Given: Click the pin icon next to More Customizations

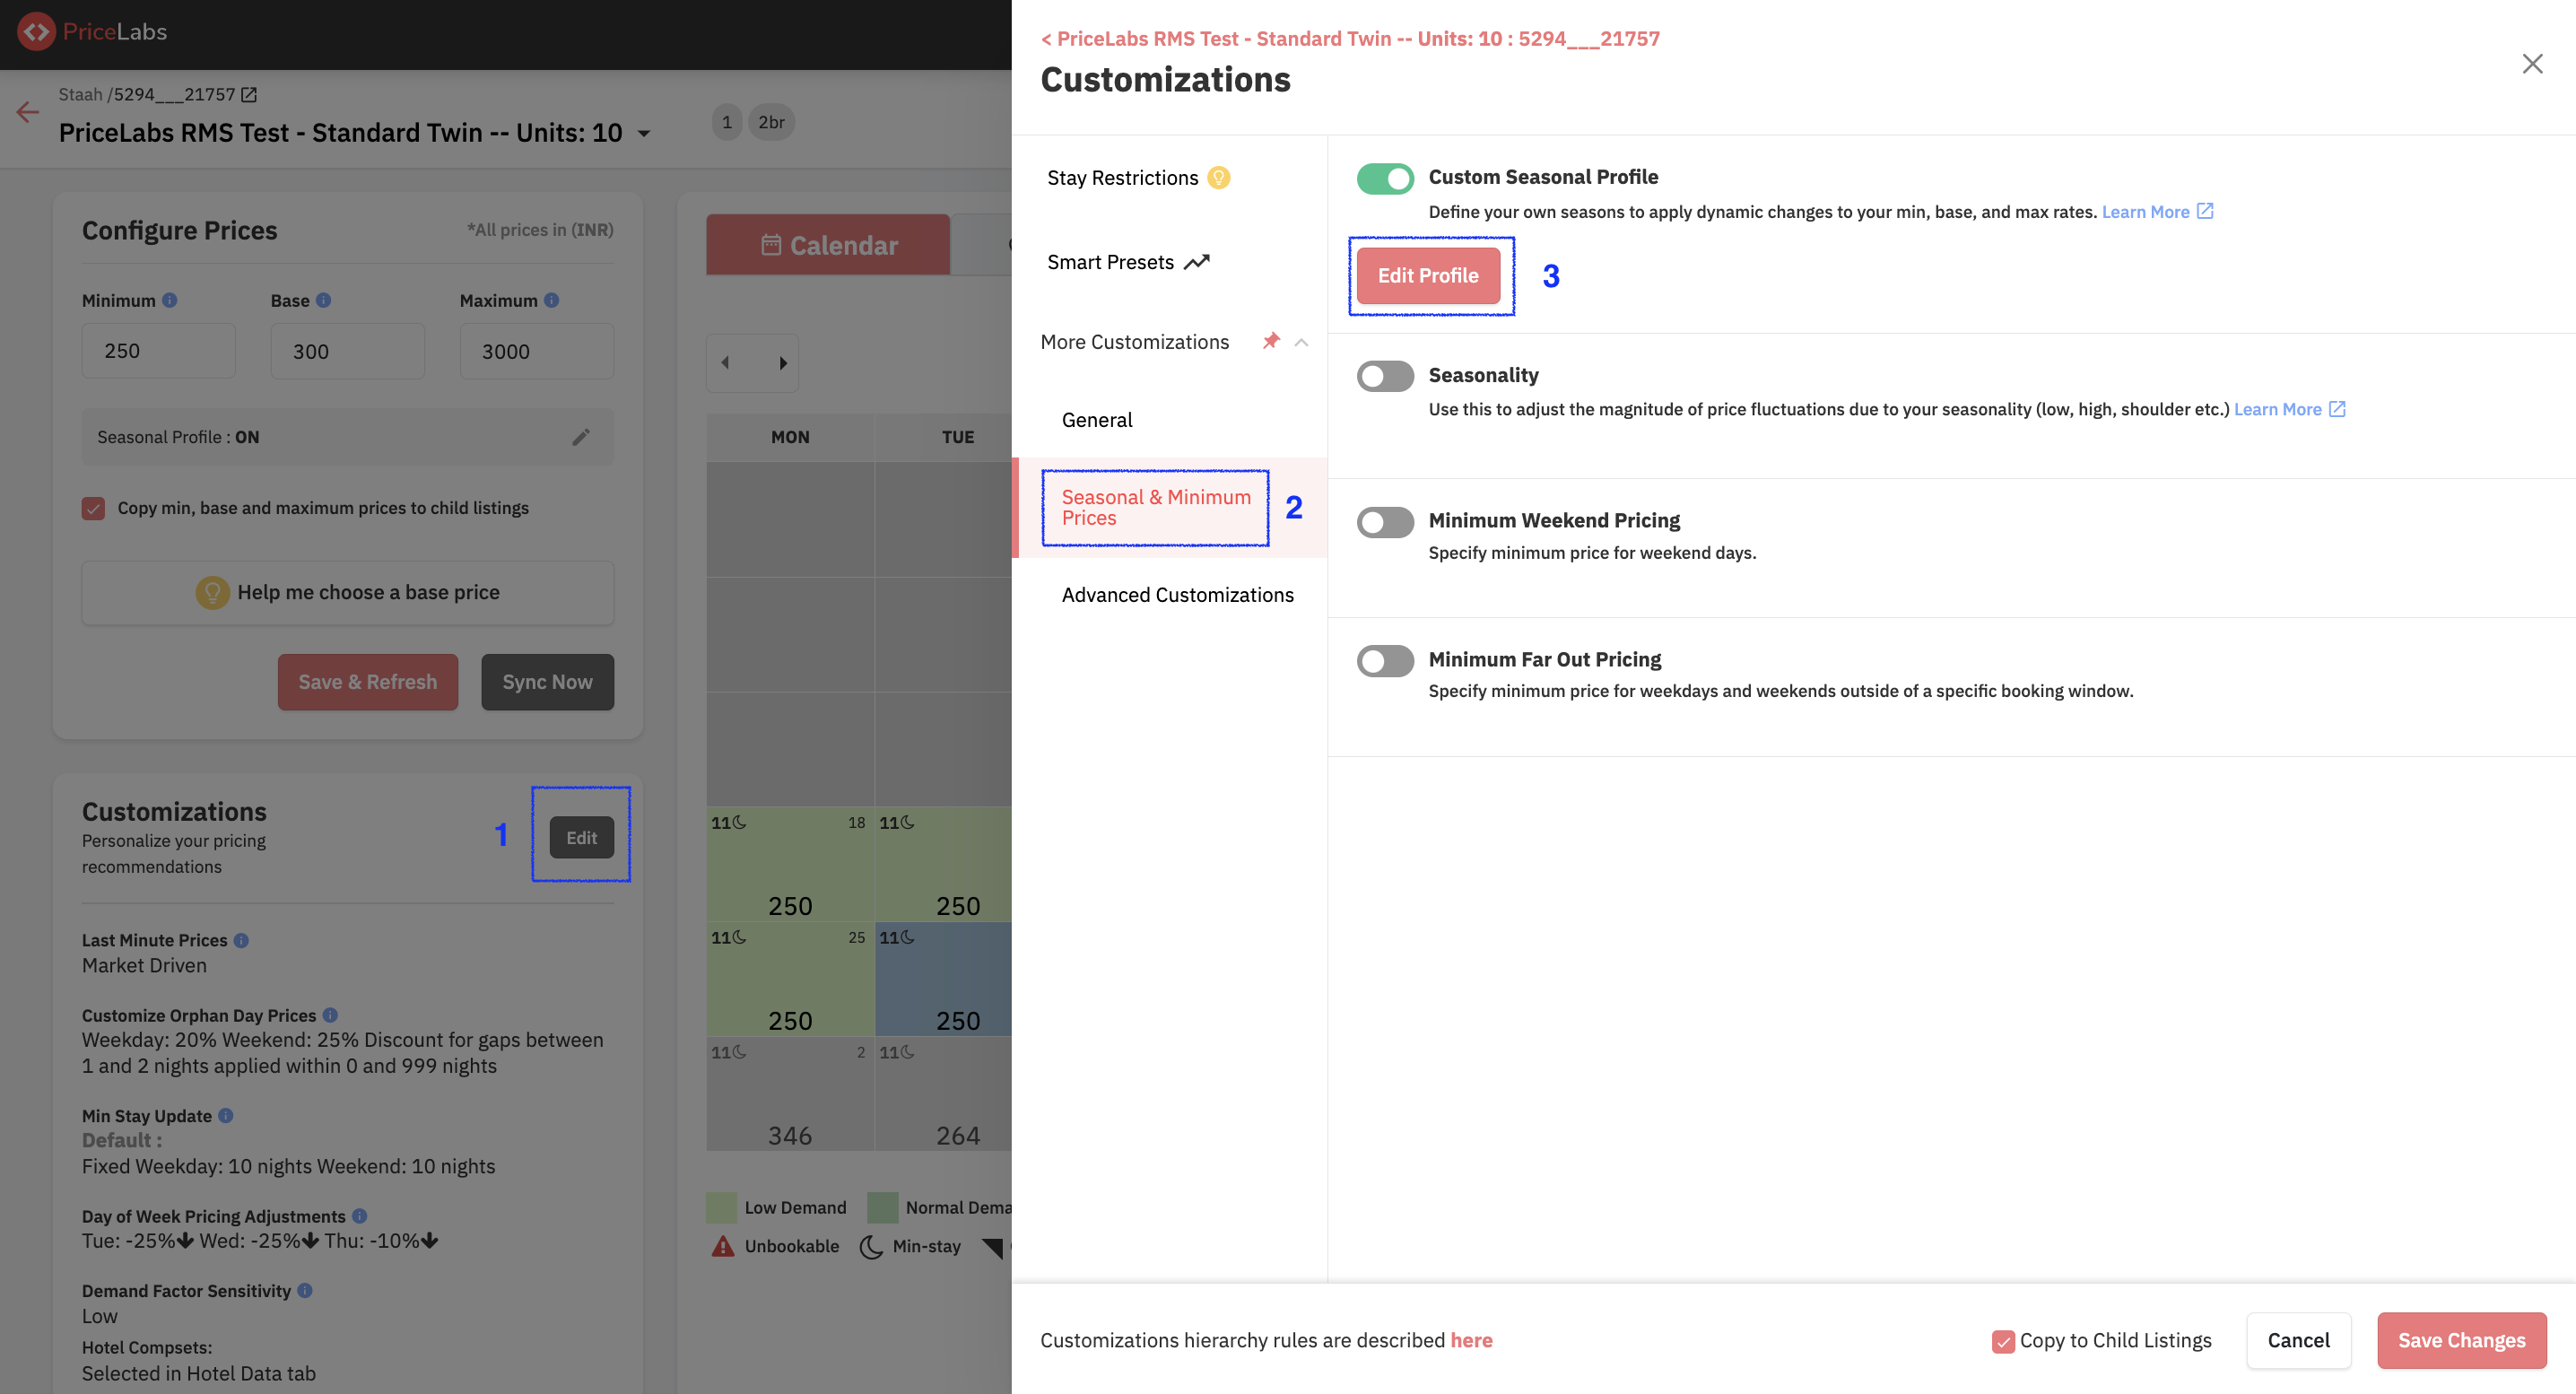Looking at the screenshot, I should 1271,341.
